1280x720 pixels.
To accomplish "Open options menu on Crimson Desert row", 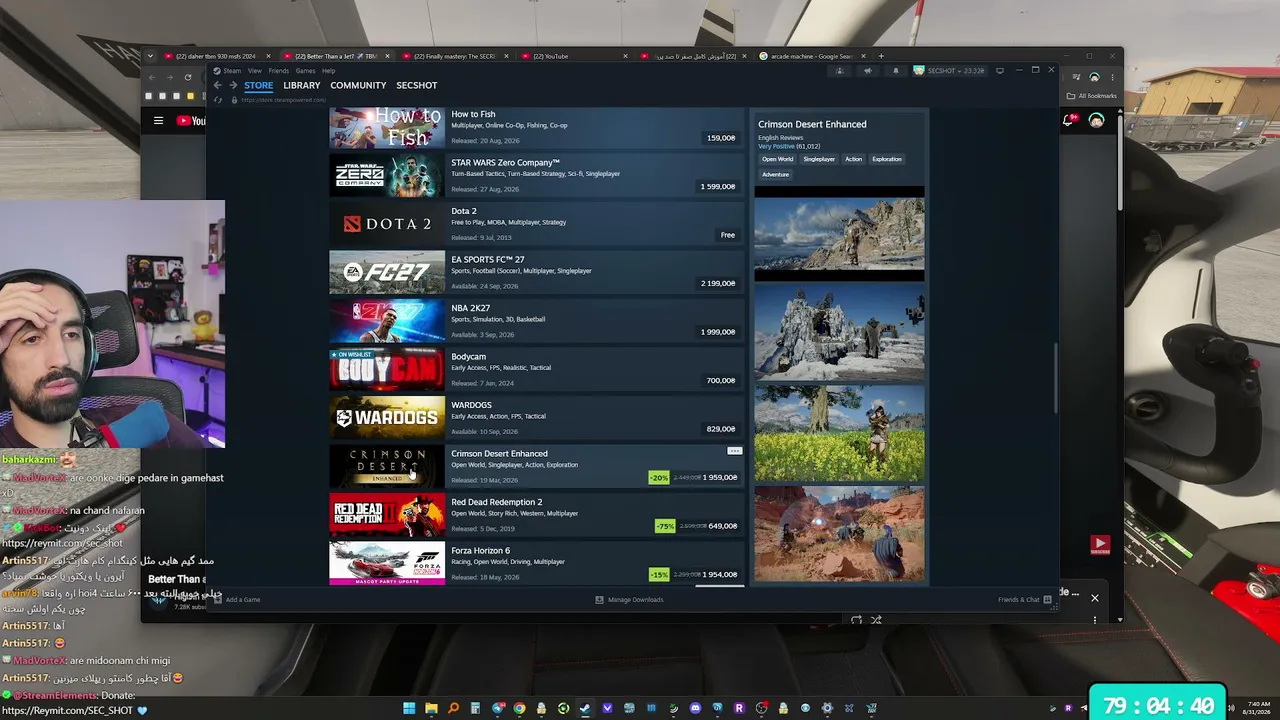I will [734, 451].
